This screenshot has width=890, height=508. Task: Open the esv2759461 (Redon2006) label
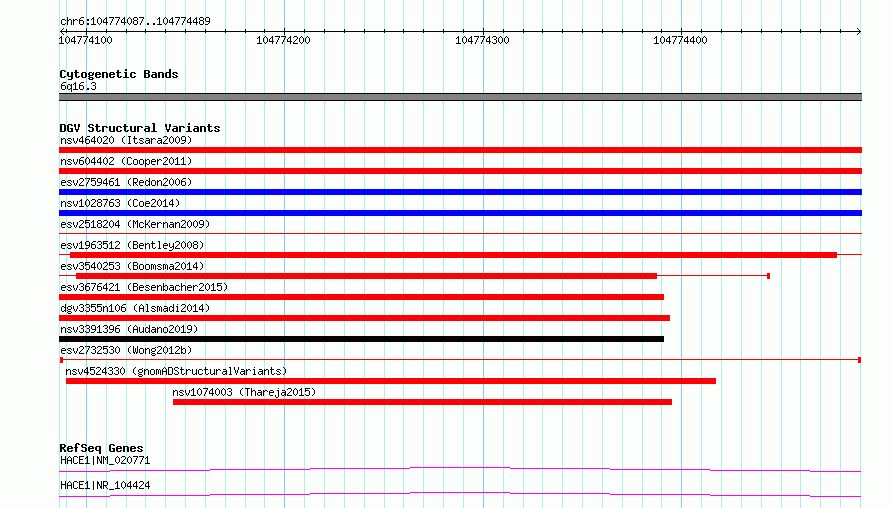(x=126, y=182)
